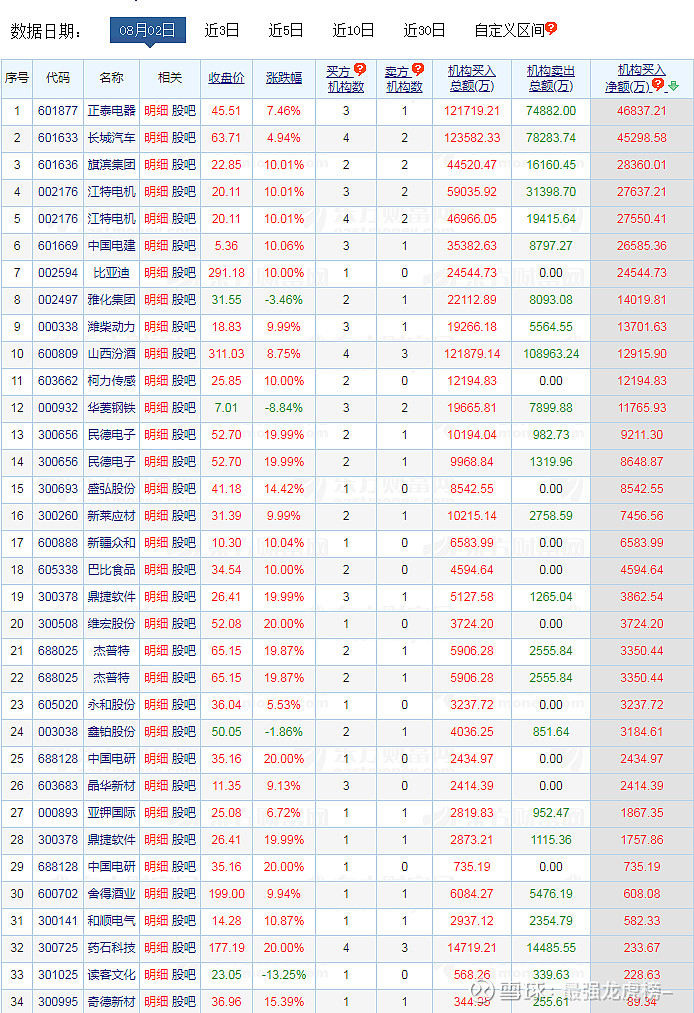Viewport: 694px width, 1013px height.
Task: Open stock code 601877
Action: click(58, 111)
